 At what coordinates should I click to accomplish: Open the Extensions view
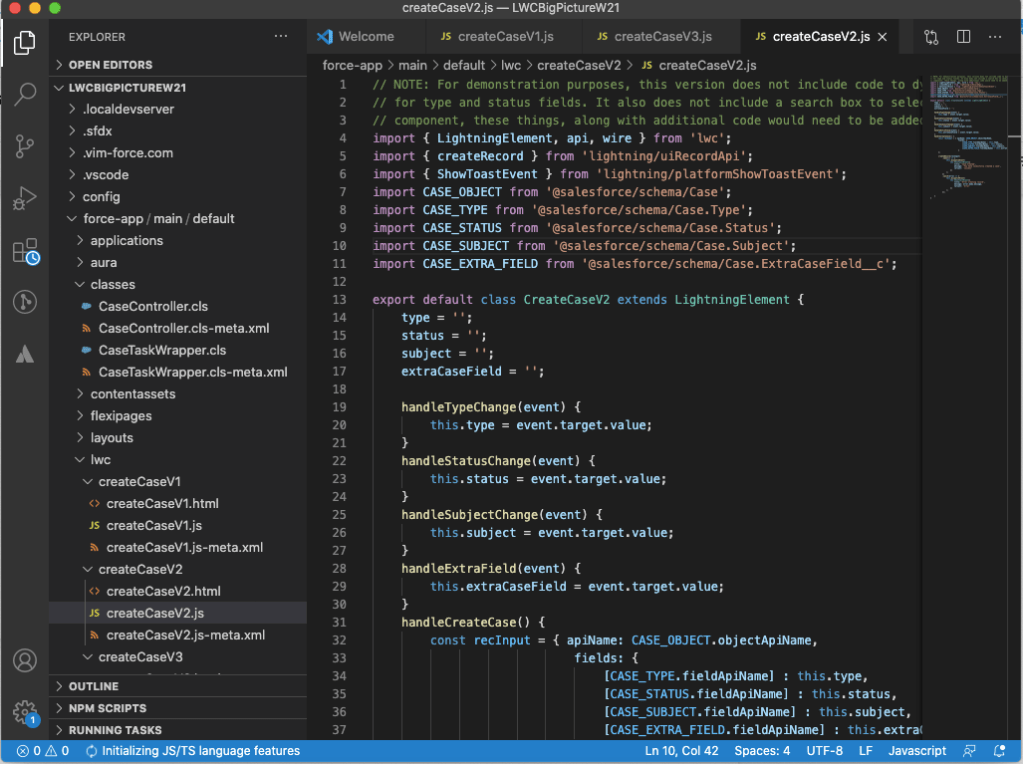(x=24, y=252)
